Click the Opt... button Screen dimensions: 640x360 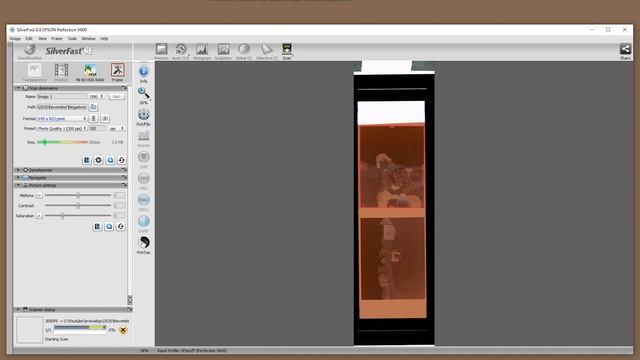pos(117,97)
